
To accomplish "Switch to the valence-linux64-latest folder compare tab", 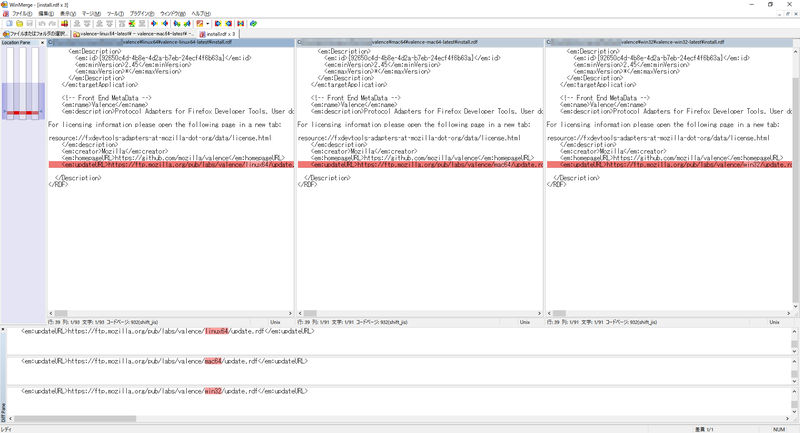I will tap(133, 34).
